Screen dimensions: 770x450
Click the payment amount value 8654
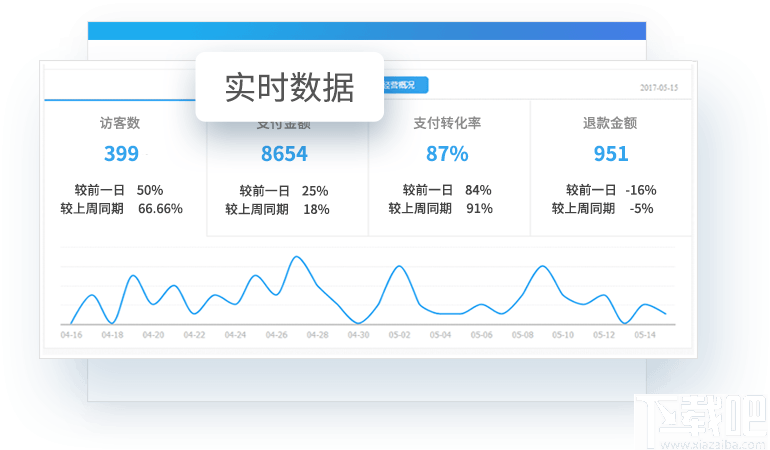click(284, 154)
